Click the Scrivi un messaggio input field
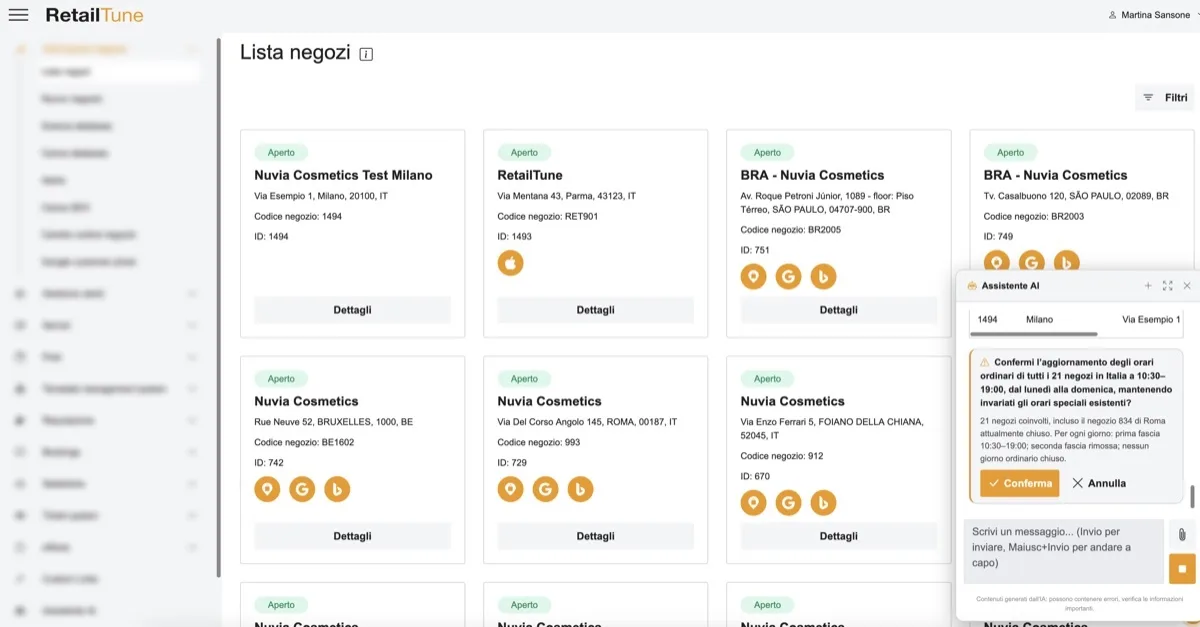 (1064, 551)
